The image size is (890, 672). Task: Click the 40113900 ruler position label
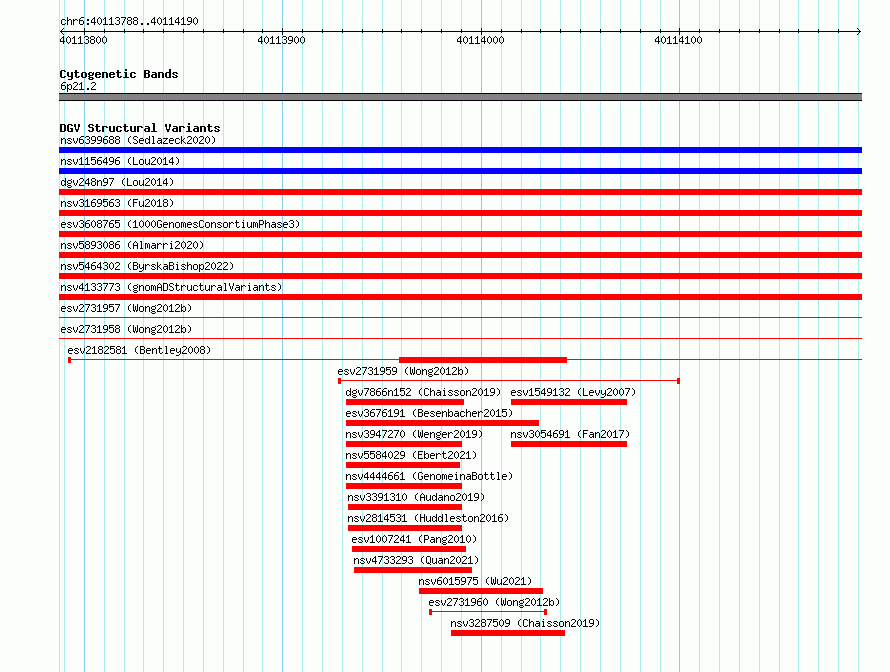[281, 40]
